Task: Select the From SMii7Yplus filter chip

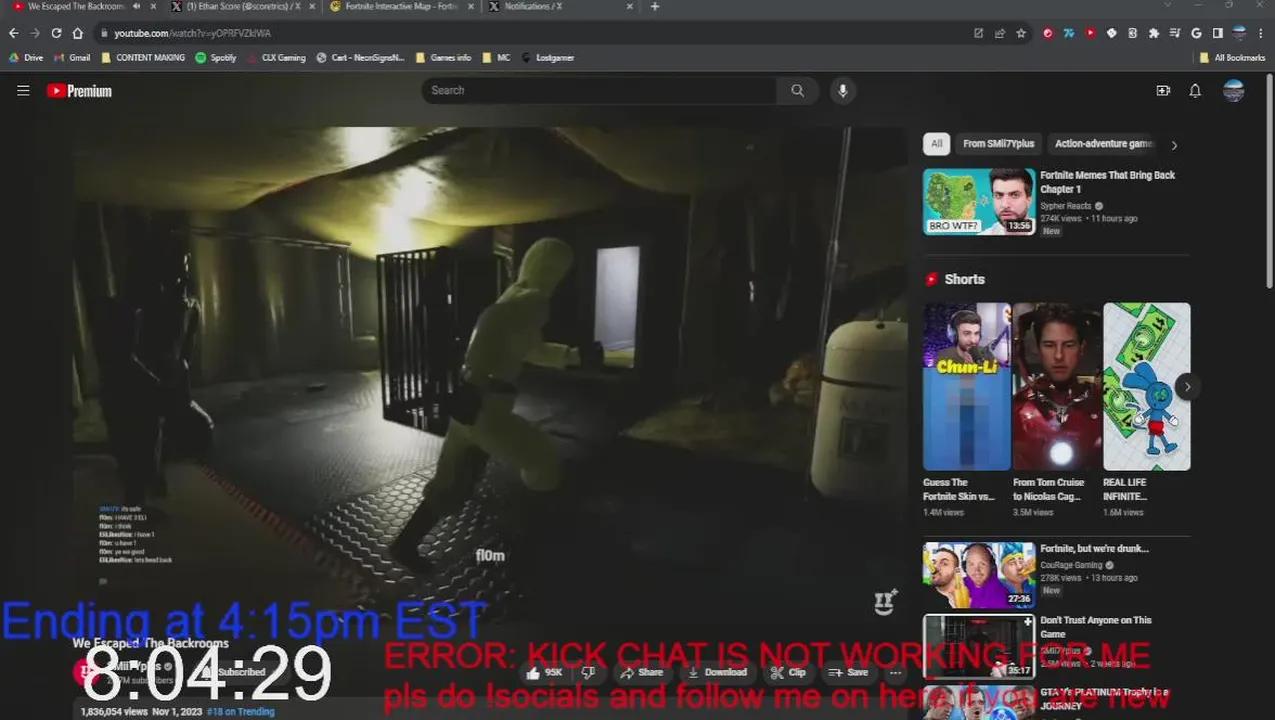Action: pos(998,144)
